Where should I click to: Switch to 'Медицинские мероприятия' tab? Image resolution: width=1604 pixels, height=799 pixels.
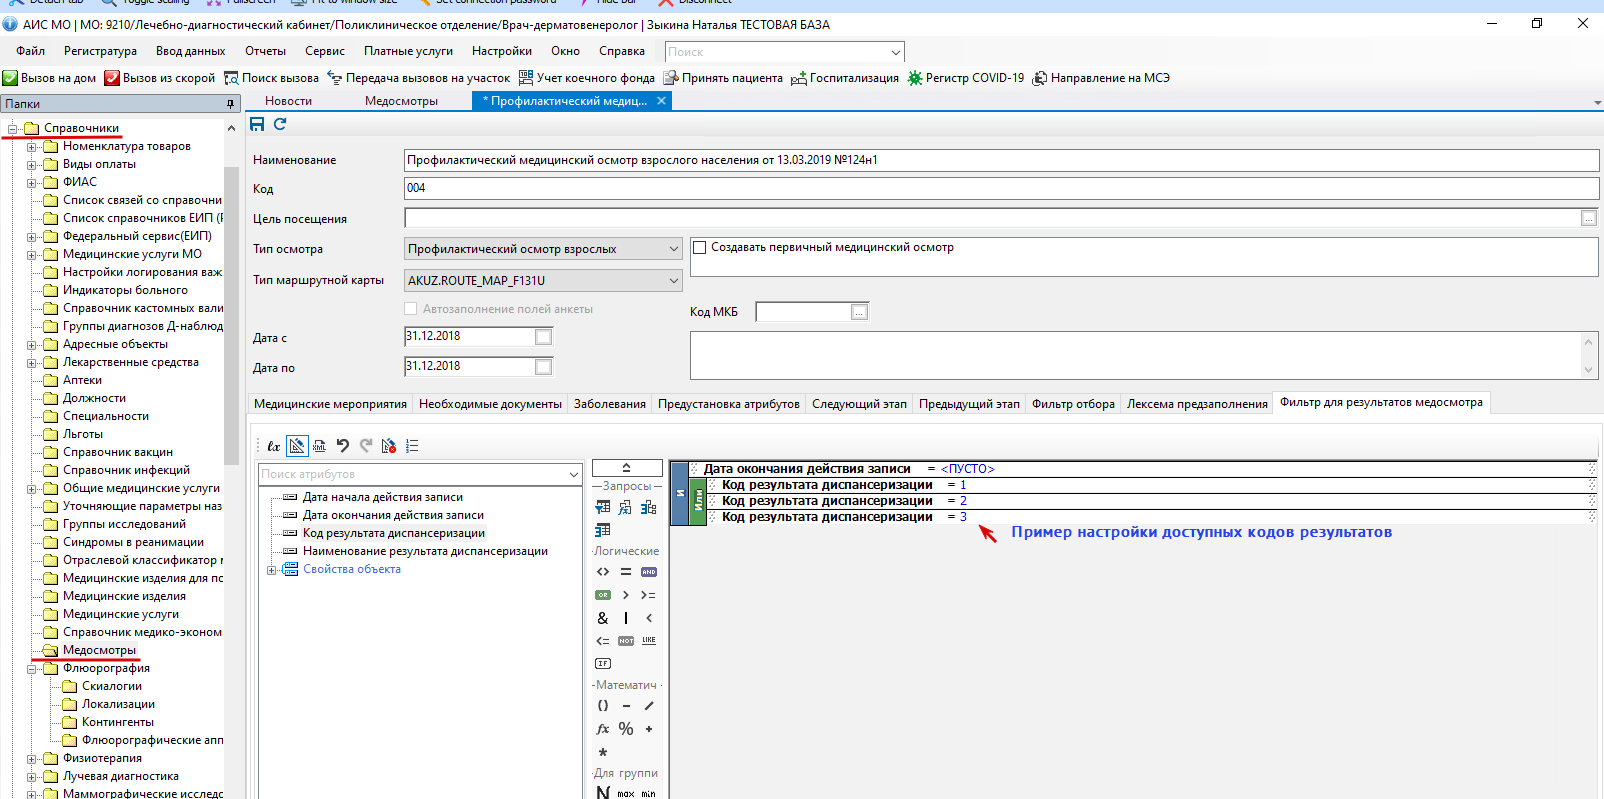click(330, 404)
